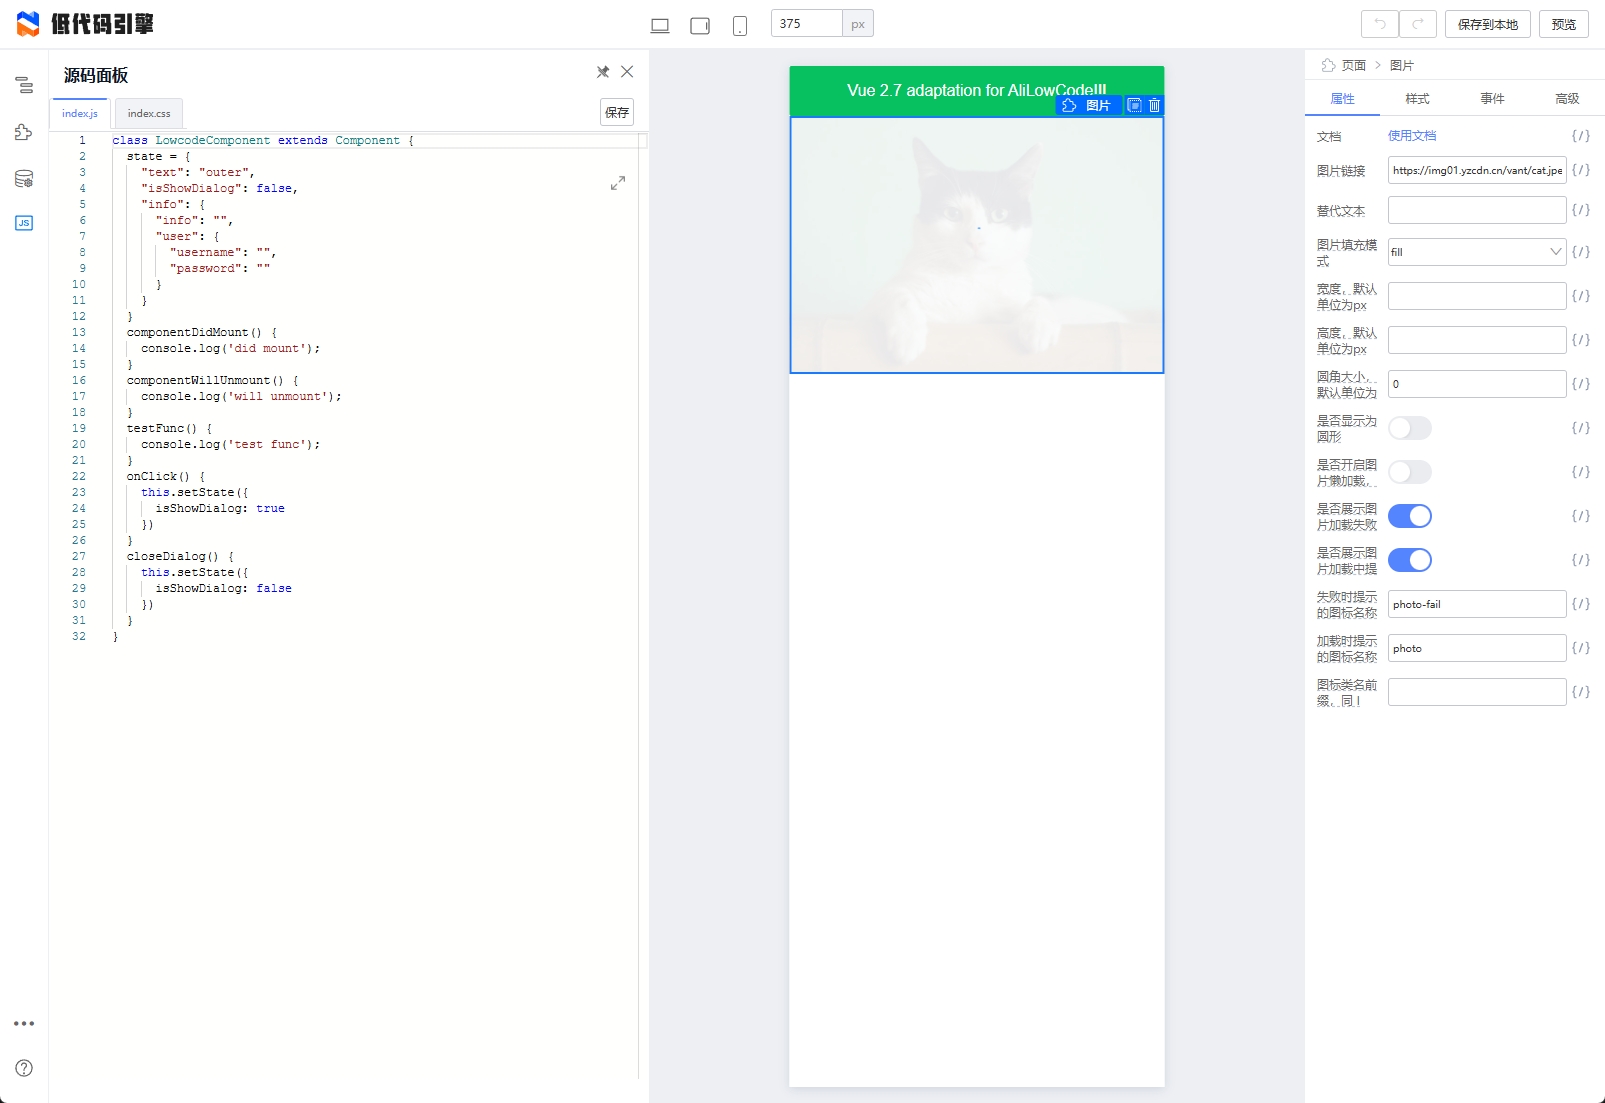Open the 属性 tab
The height and width of the screenshot is (1103, 1605).
pyautogui.click(x=1342, y=98)
